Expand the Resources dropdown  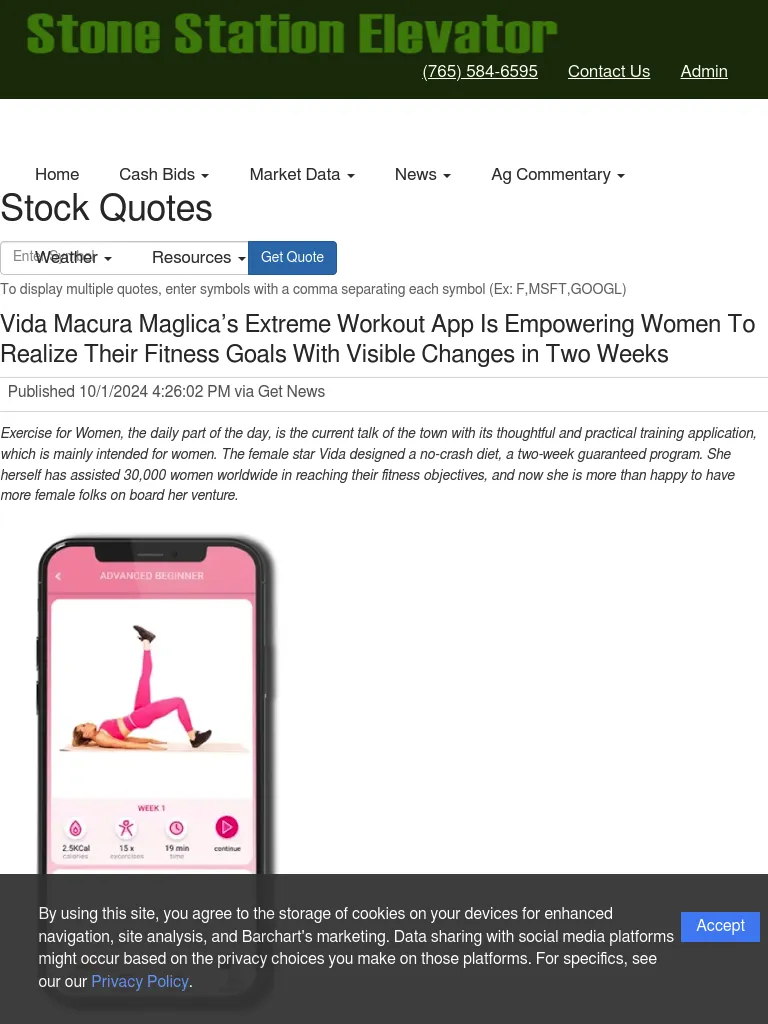[199, 257]
